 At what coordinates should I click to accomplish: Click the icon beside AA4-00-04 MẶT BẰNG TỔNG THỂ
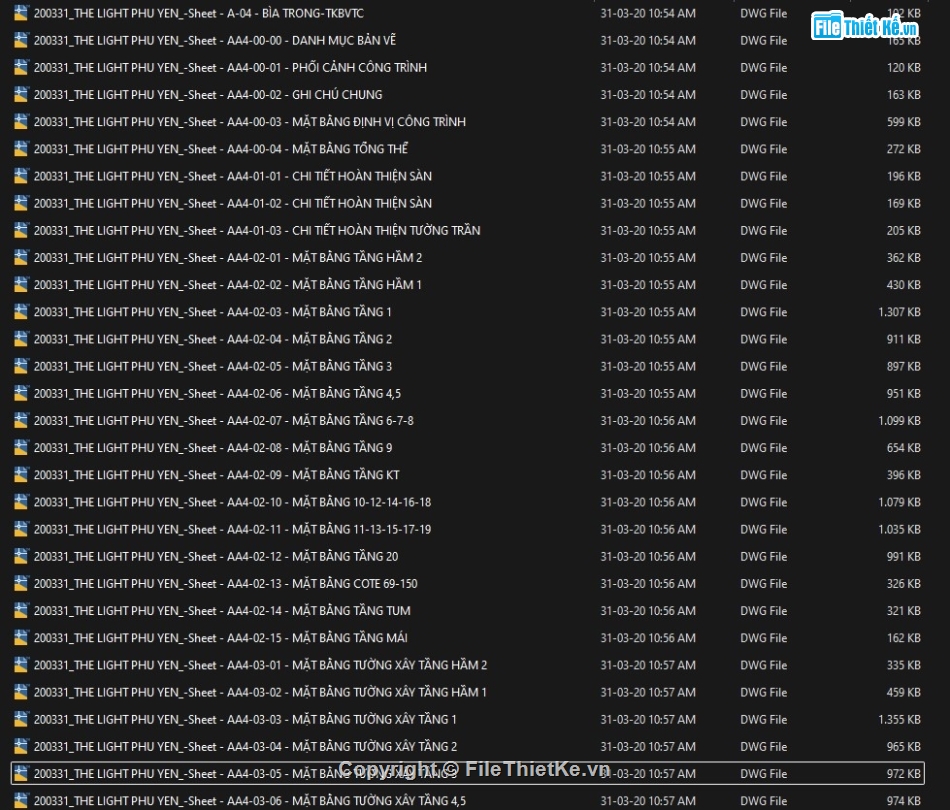coord(21,149)
